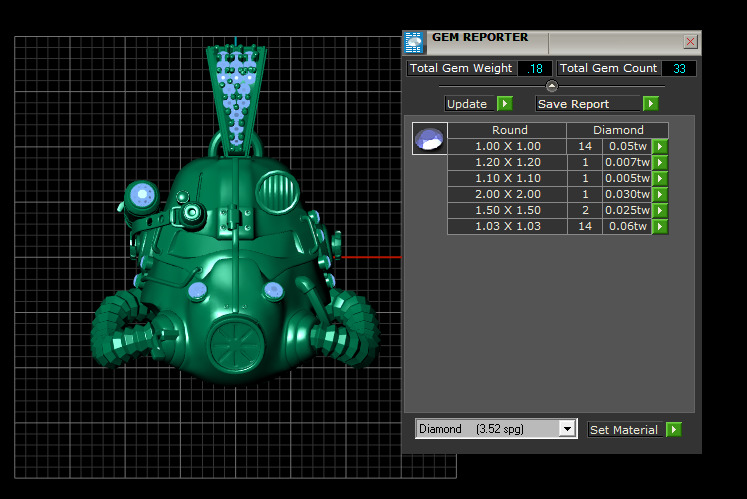Click green arrow for 1.10 X 1.10 row
Viewport: 747px width, 499px height.
660,178
